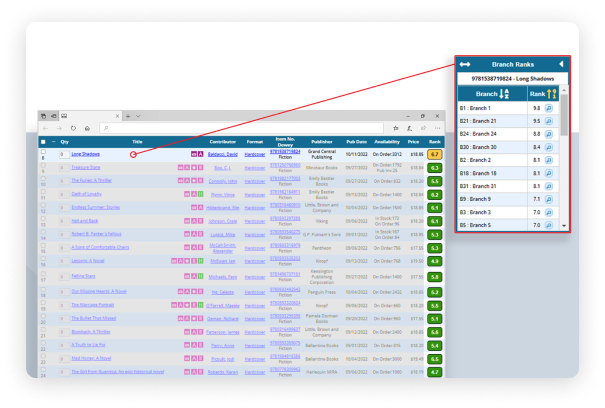Click the magnifier icon for B21 : Branch 21
This screenshot has width=605, height=408.
[x=549, y=121]
